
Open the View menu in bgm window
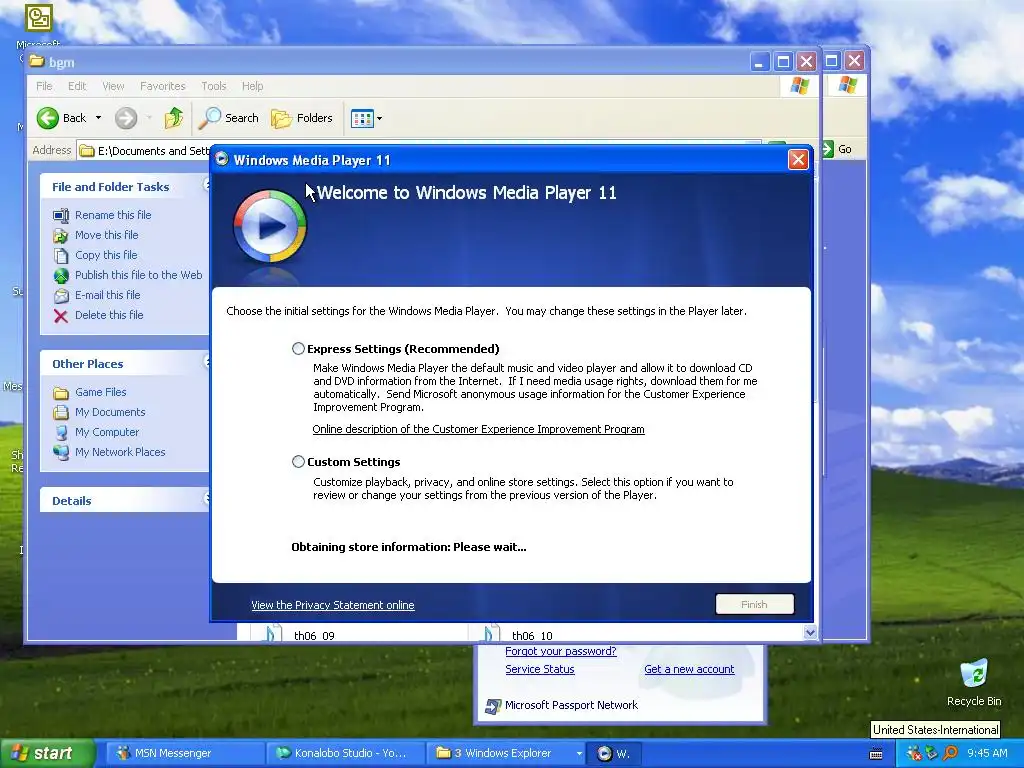(113, 86)
